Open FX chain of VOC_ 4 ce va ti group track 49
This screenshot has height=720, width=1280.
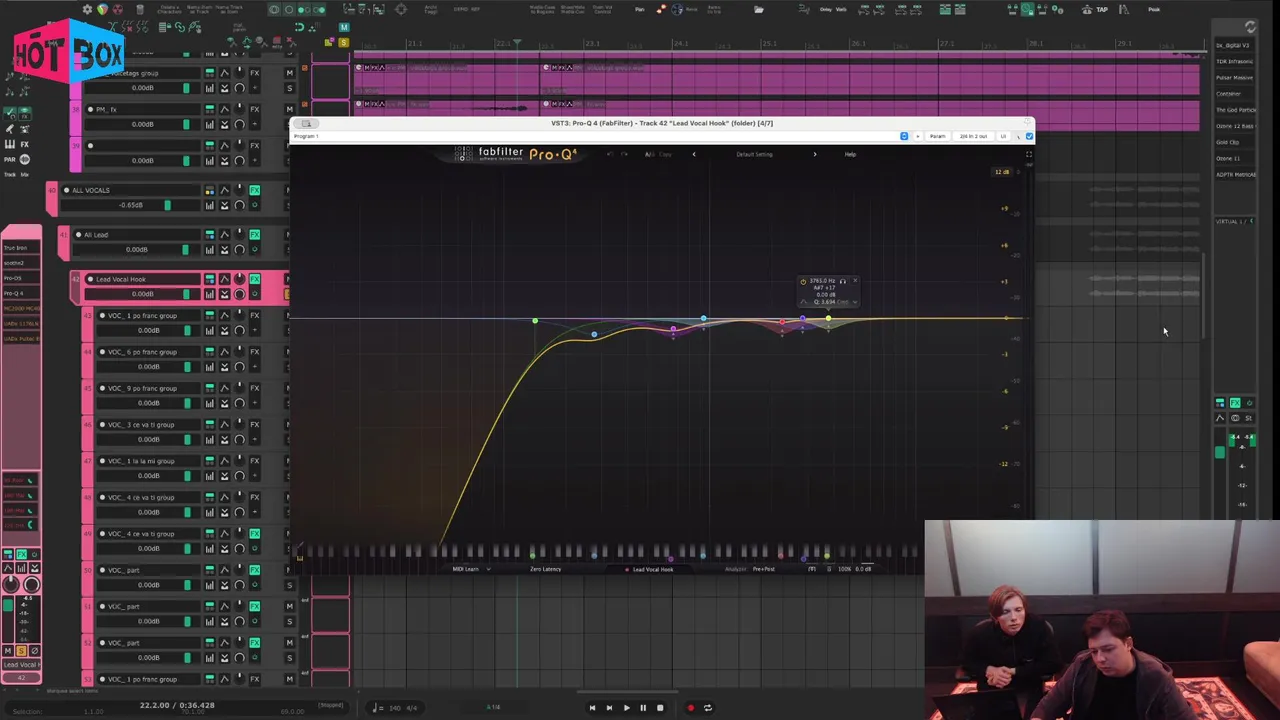(255, 534)
